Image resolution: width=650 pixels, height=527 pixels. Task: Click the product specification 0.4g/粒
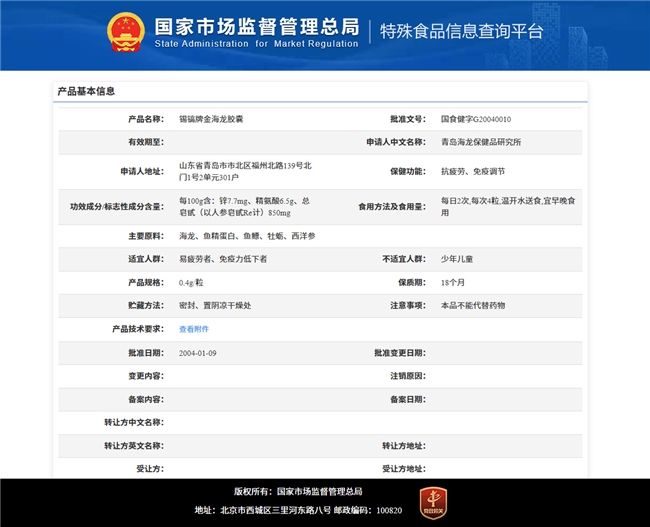[x=193, y=283]
